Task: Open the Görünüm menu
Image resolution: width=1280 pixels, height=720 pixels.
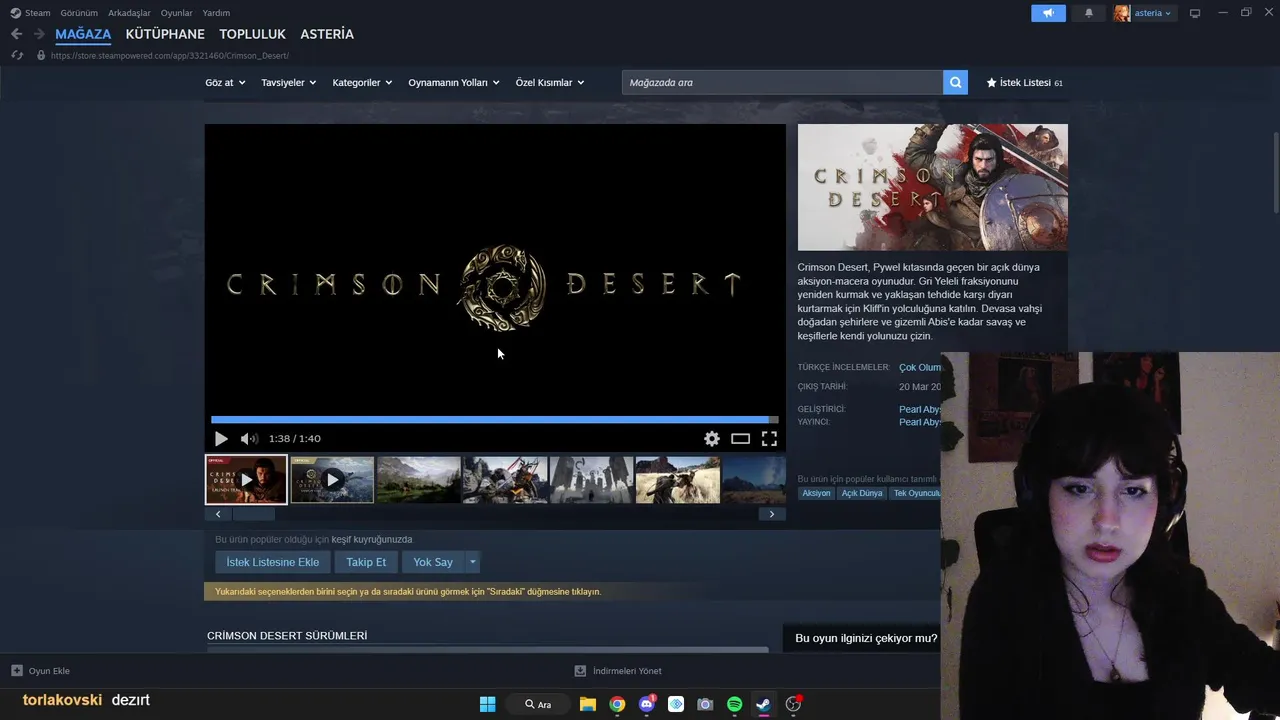Action: tap(79, 13)
